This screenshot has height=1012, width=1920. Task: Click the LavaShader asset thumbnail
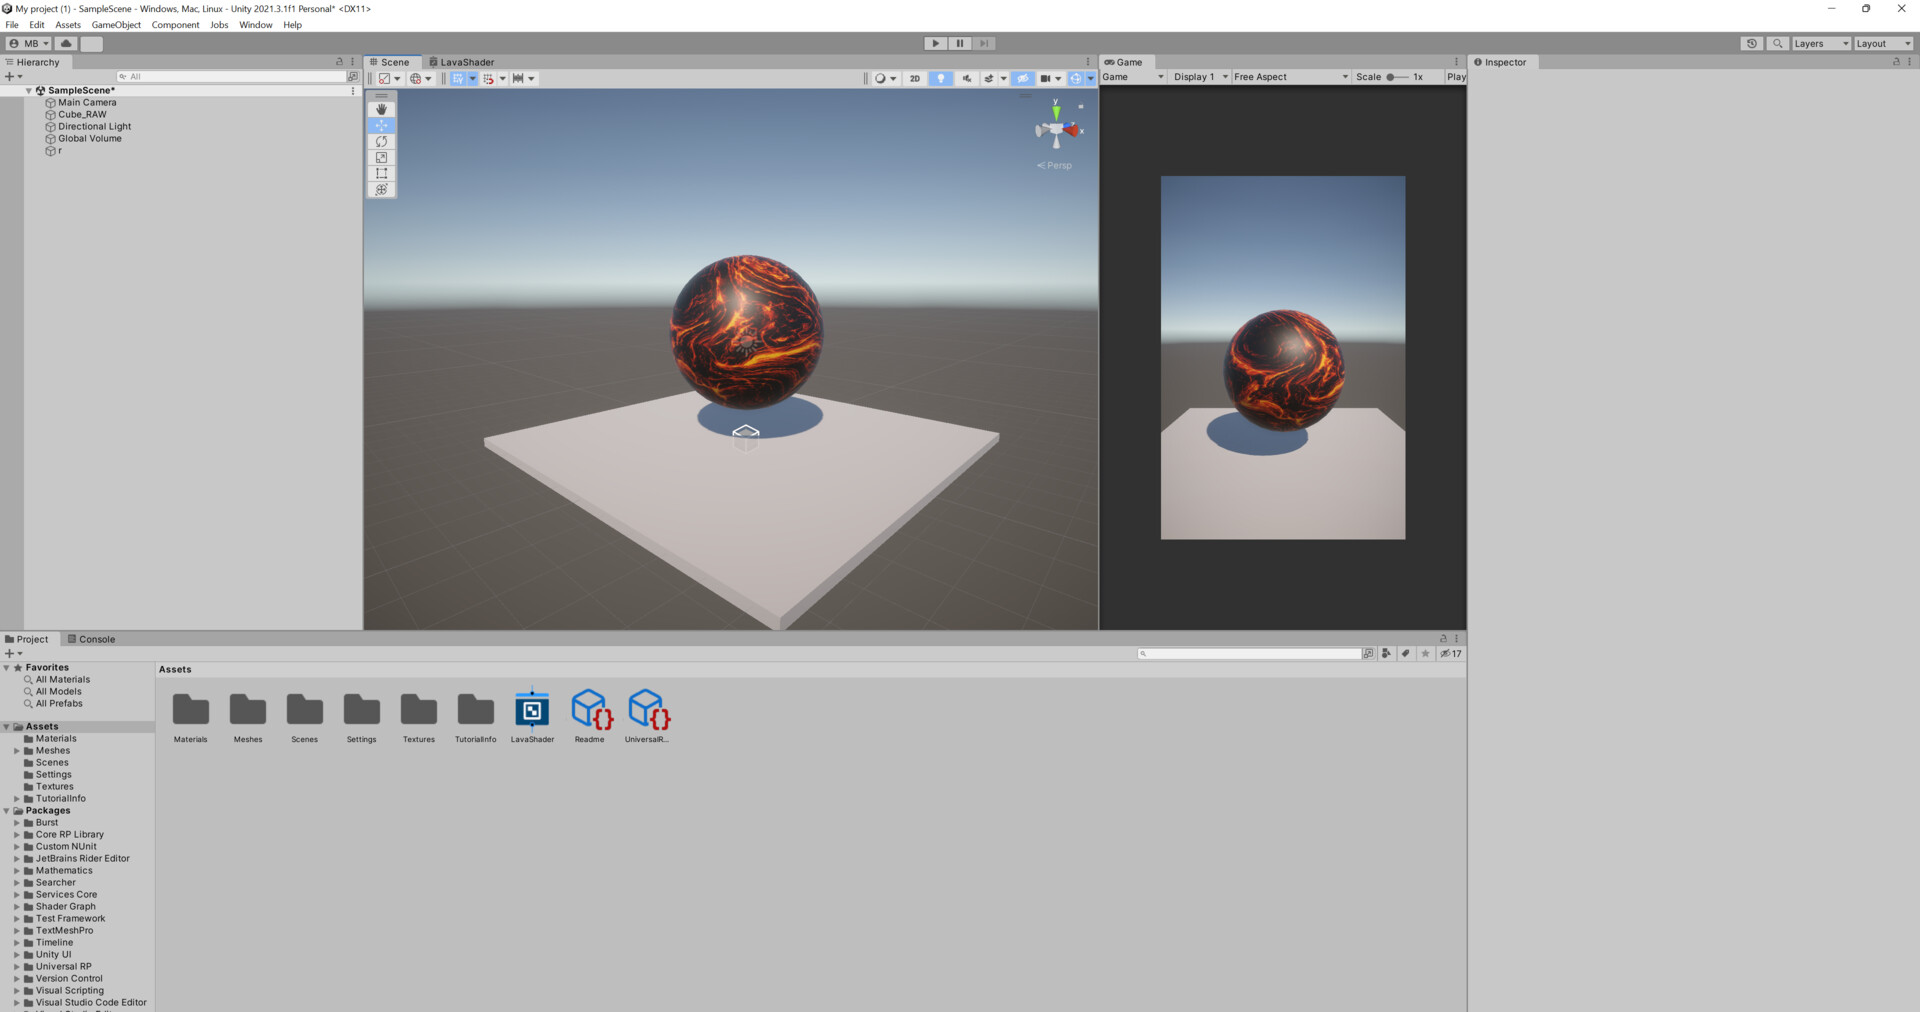(x=532, y=710)
